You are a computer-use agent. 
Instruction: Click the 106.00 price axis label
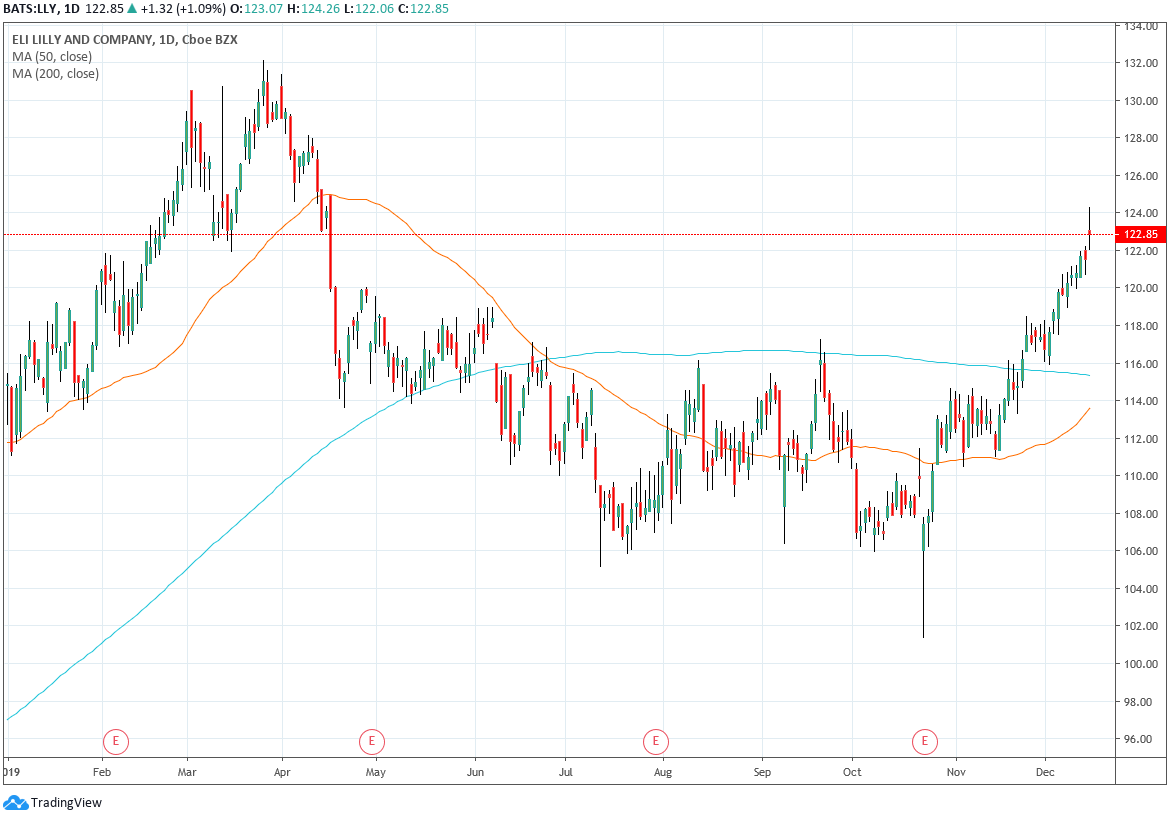click(1141, 551)
